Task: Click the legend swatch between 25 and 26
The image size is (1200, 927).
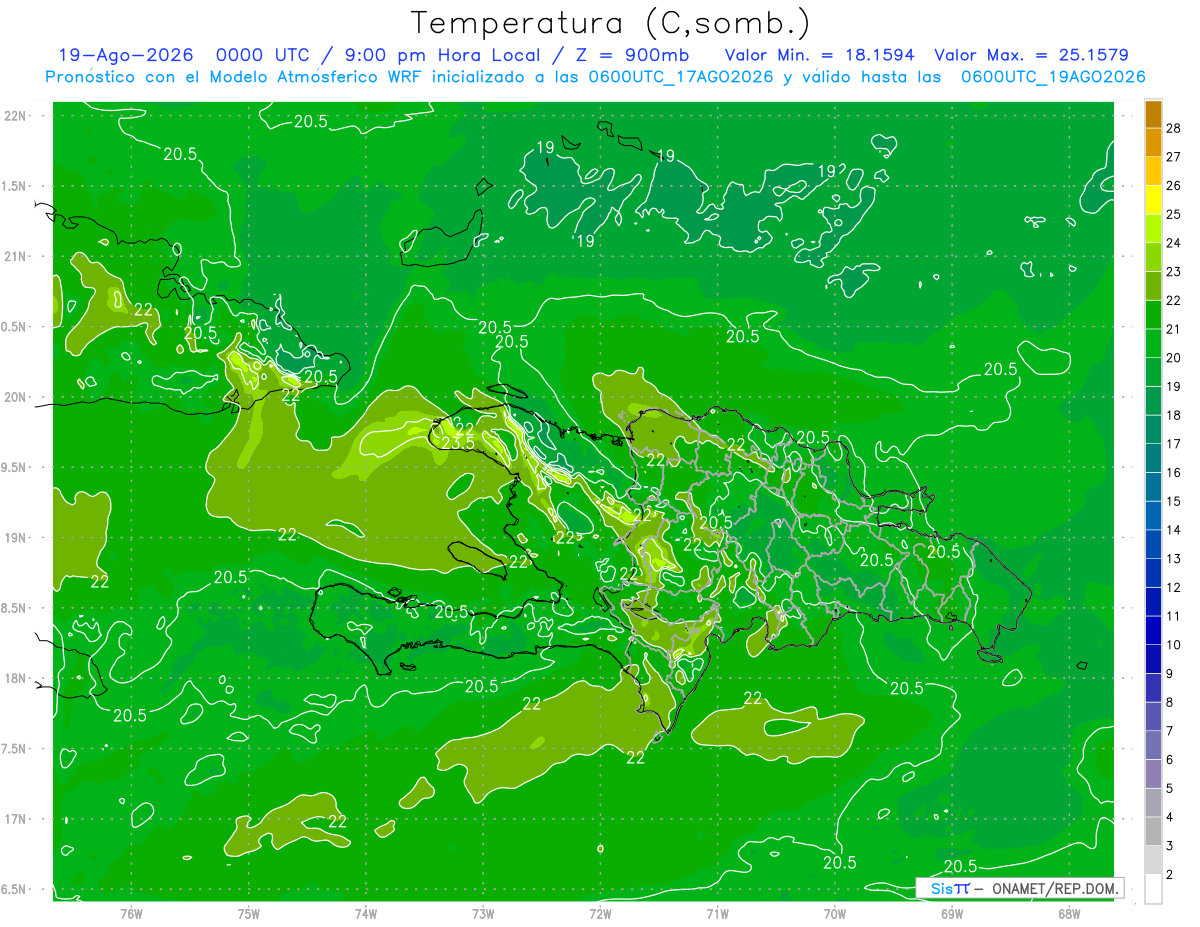Action: click(x=1153, y=200)
